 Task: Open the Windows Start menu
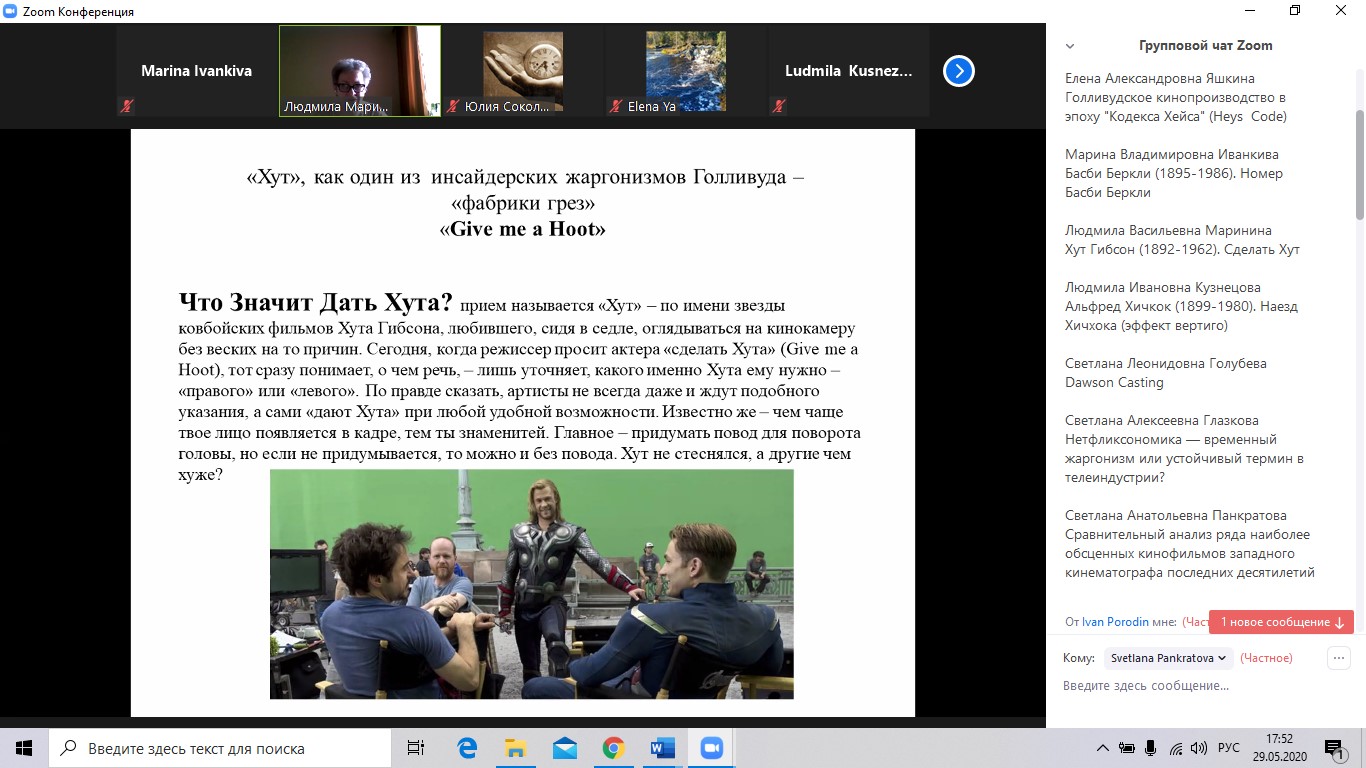click(24, 748)
